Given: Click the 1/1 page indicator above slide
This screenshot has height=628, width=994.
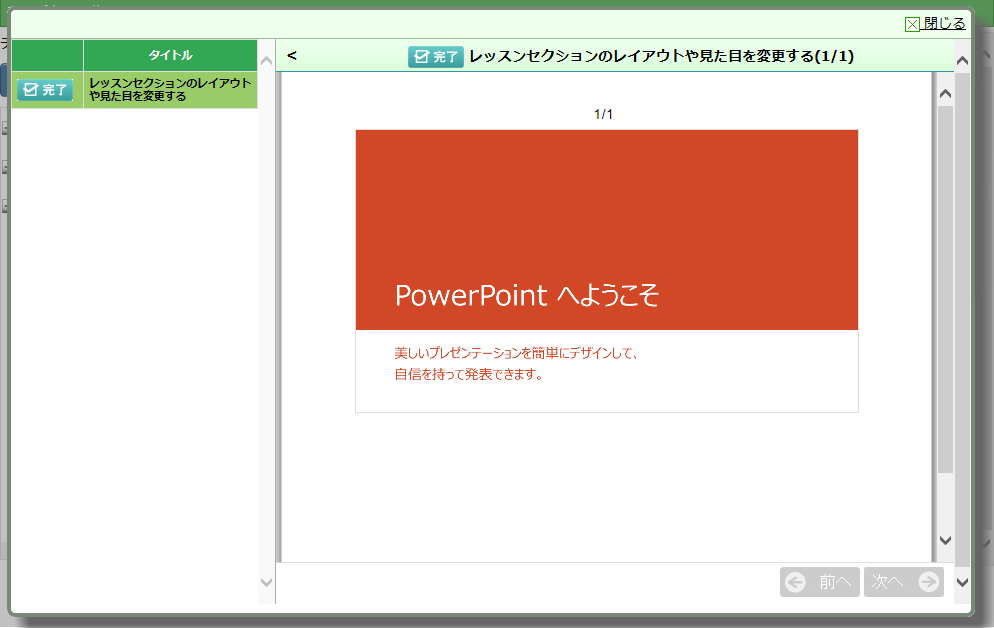Looking at the screenshot, I should [x=603, y=115].
